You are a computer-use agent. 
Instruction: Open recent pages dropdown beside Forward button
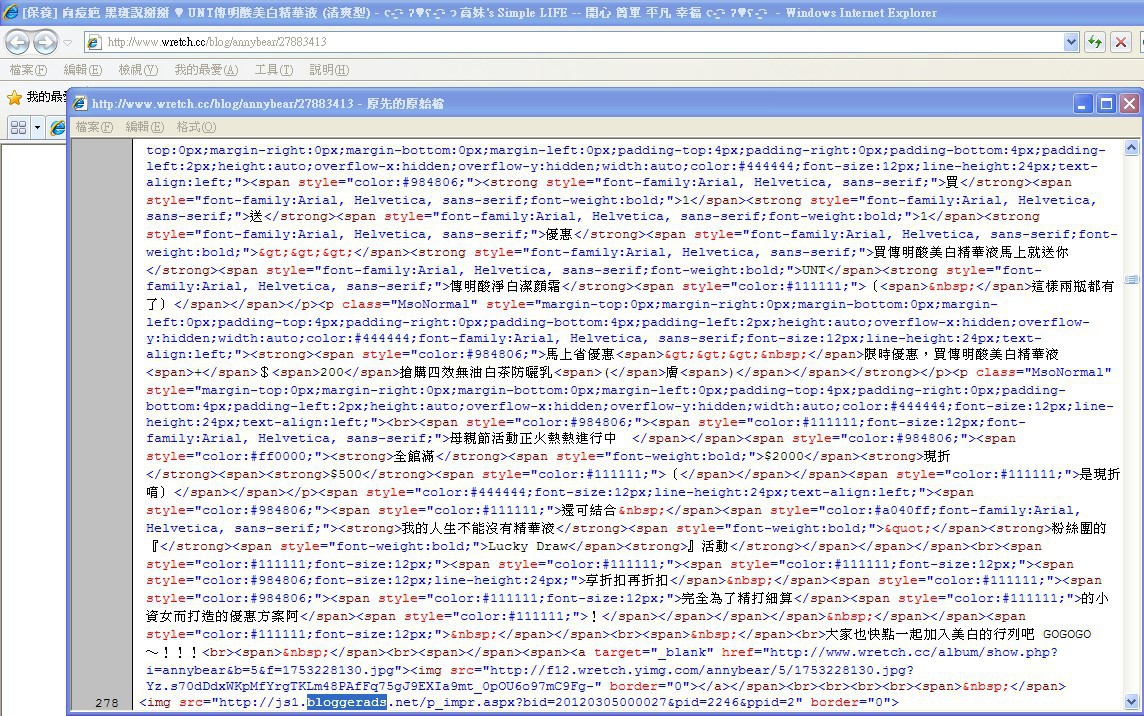click(x=68, y=42)
